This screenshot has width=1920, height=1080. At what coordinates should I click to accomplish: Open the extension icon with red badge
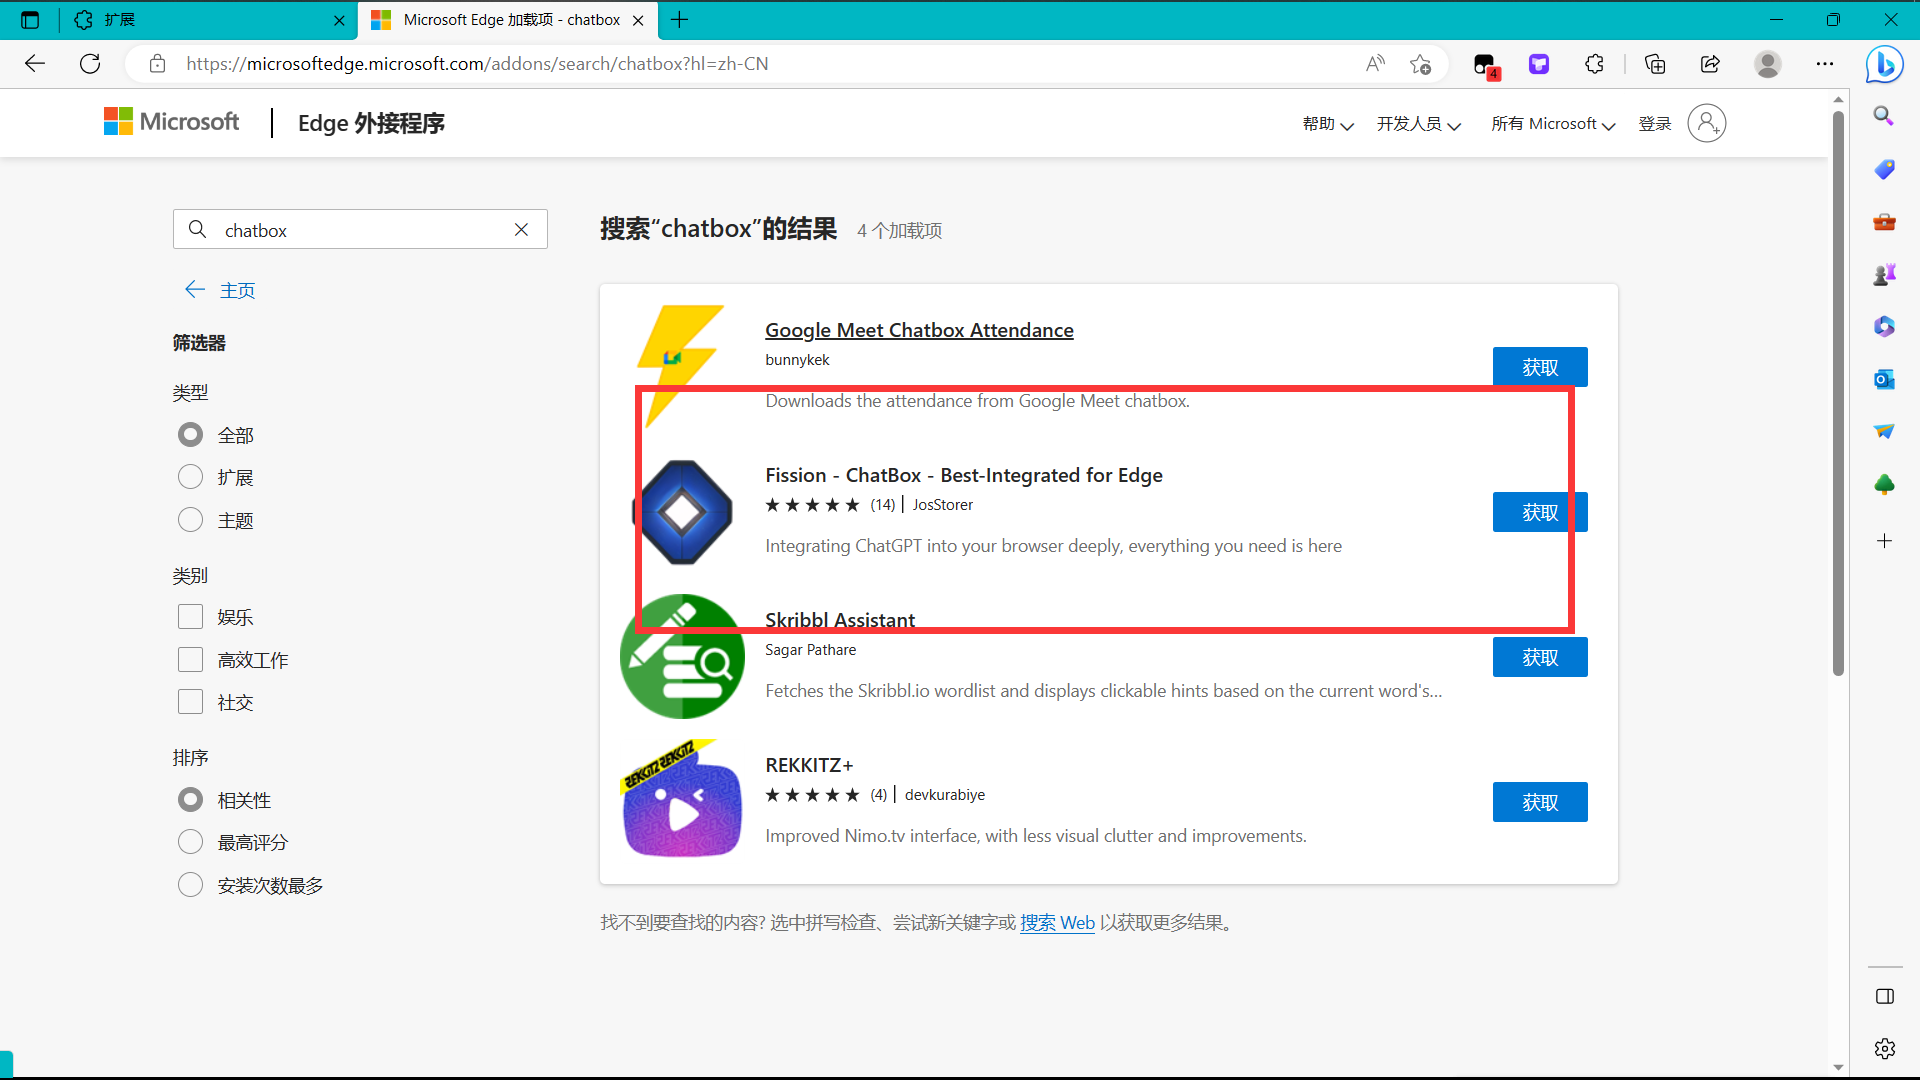tap(1486, 65)
